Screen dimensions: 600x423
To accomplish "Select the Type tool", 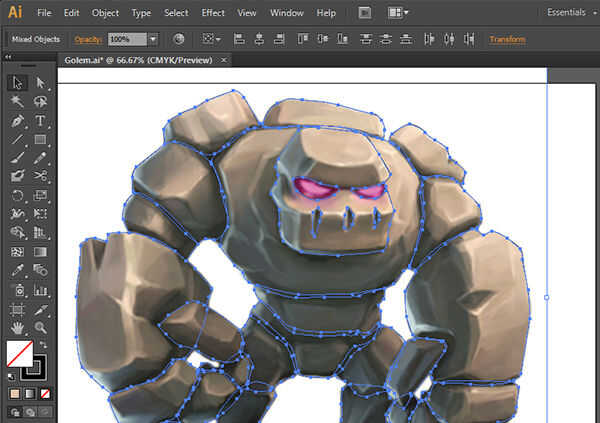I will [40, 121].
